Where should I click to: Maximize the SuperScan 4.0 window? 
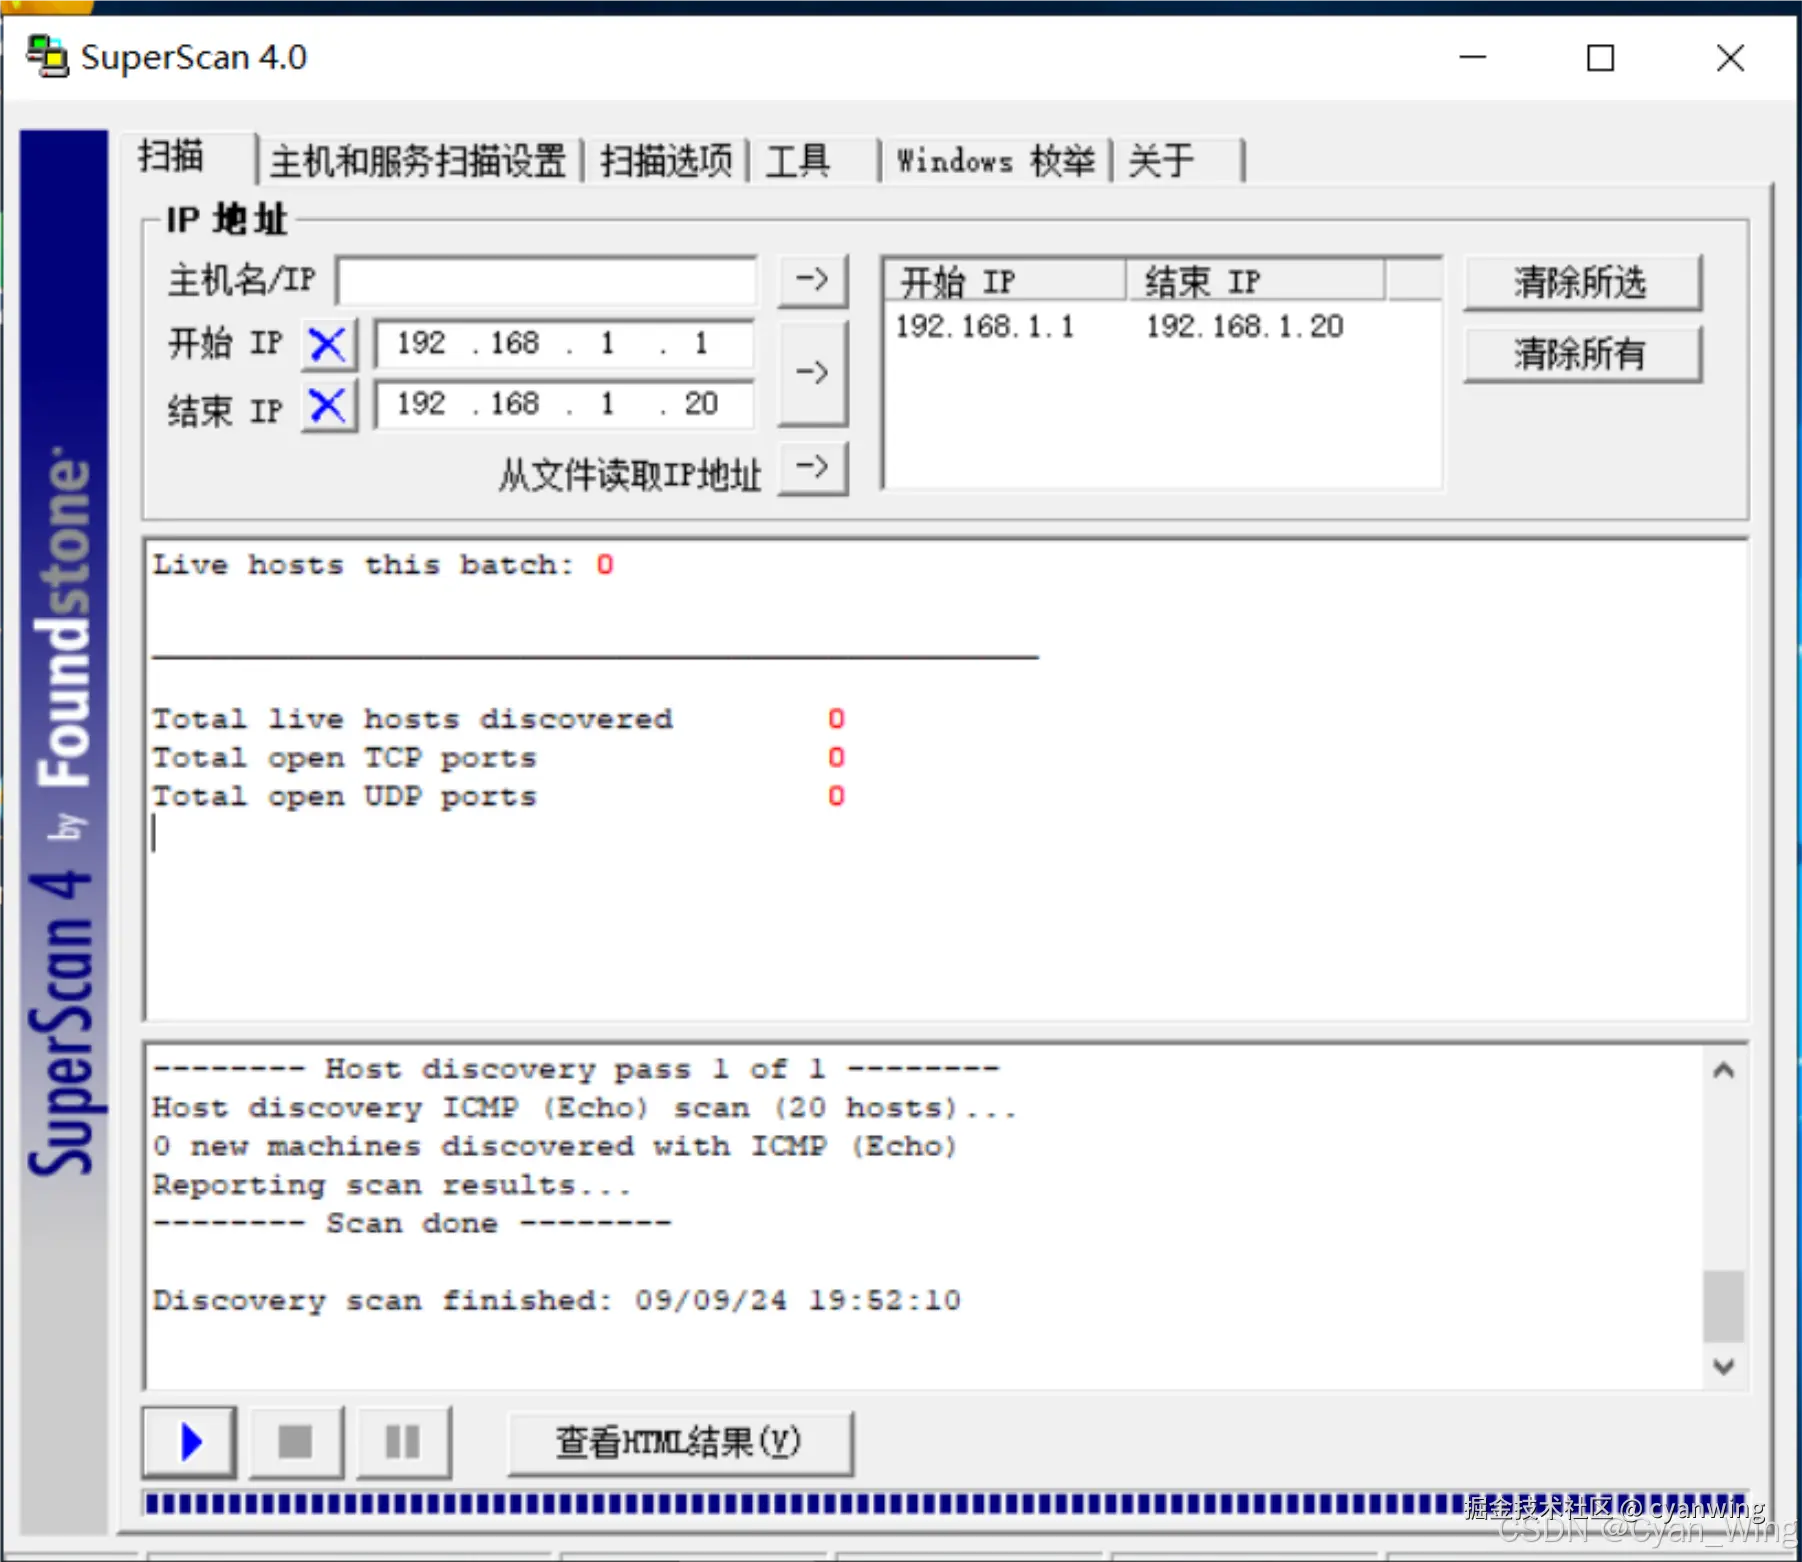pyautogui.click(x=1601, y=57)
